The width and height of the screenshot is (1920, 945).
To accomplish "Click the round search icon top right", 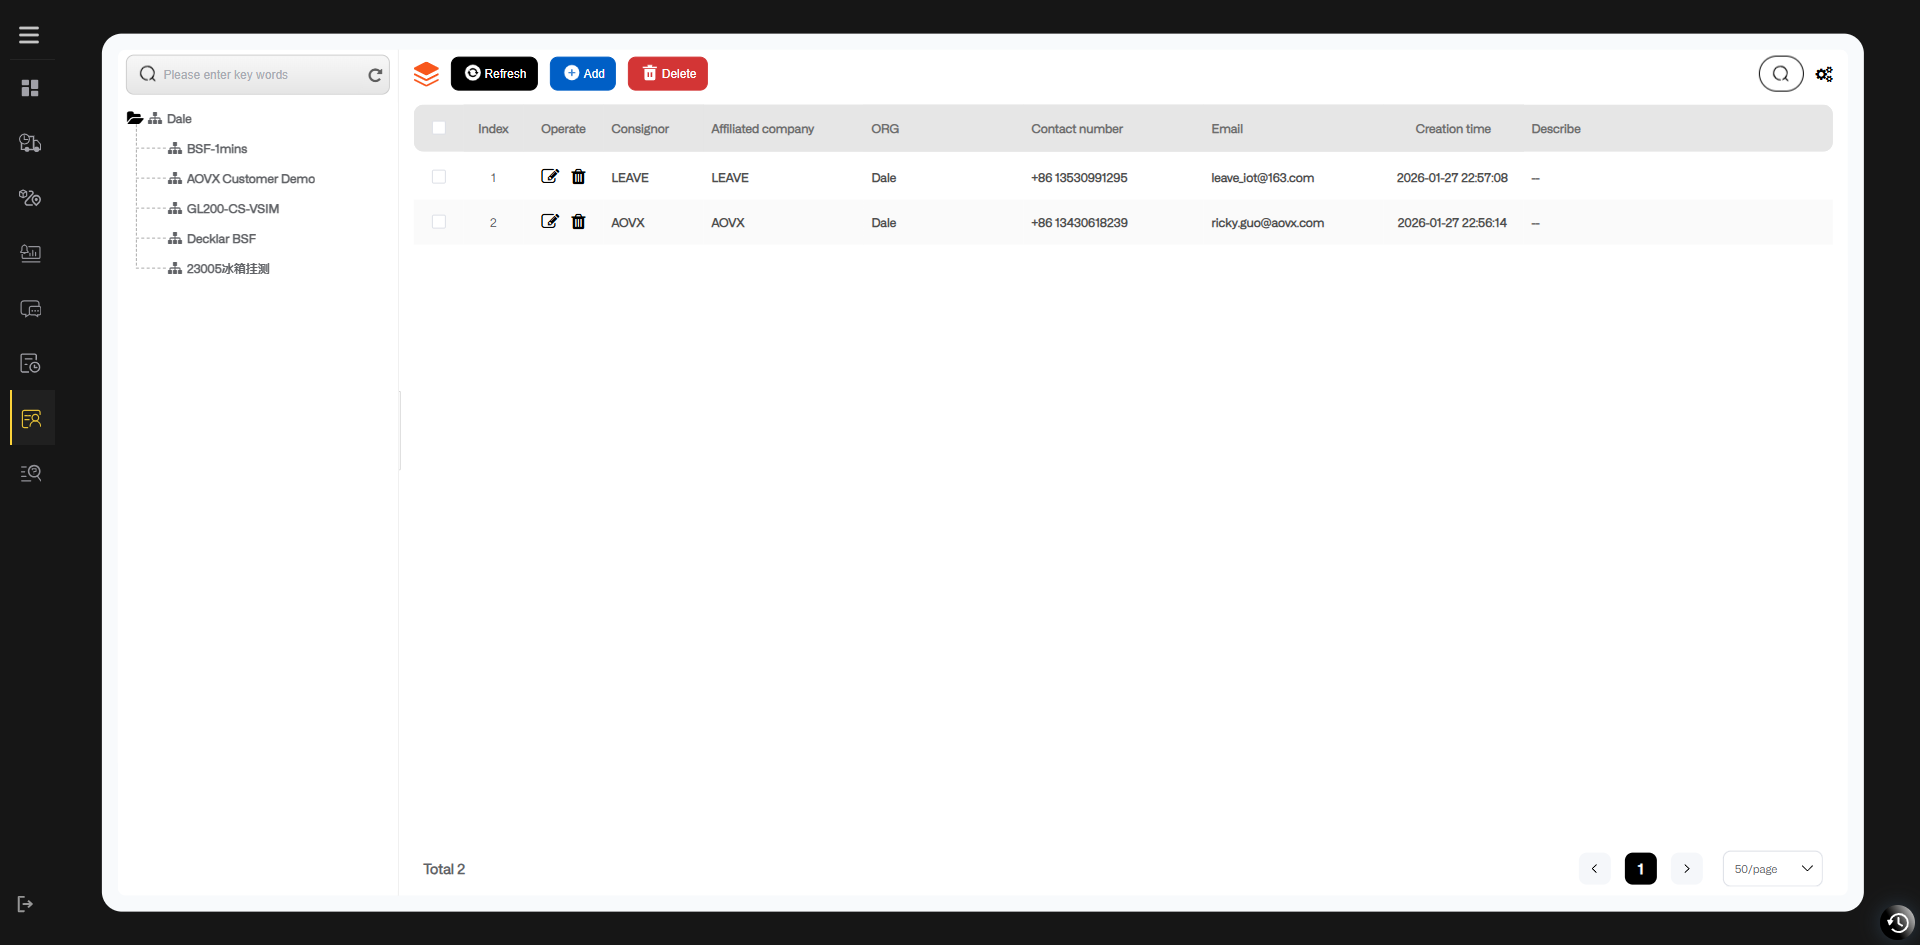I will pos(1780,74).
